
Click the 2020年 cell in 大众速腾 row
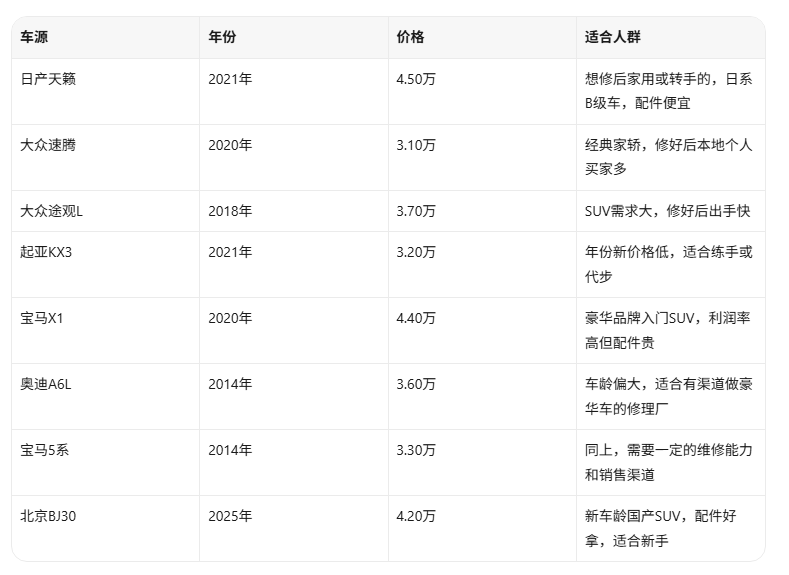pyautogui.click(x=294, y=157)
